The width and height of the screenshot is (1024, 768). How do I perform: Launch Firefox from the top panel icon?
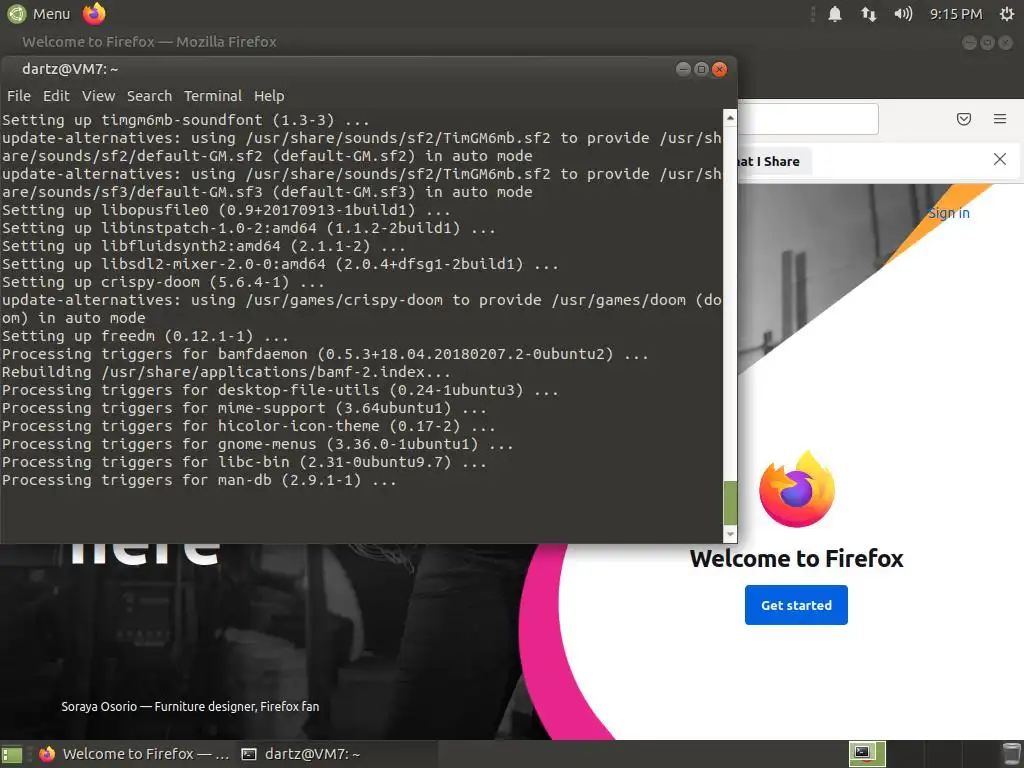(94, 14)
